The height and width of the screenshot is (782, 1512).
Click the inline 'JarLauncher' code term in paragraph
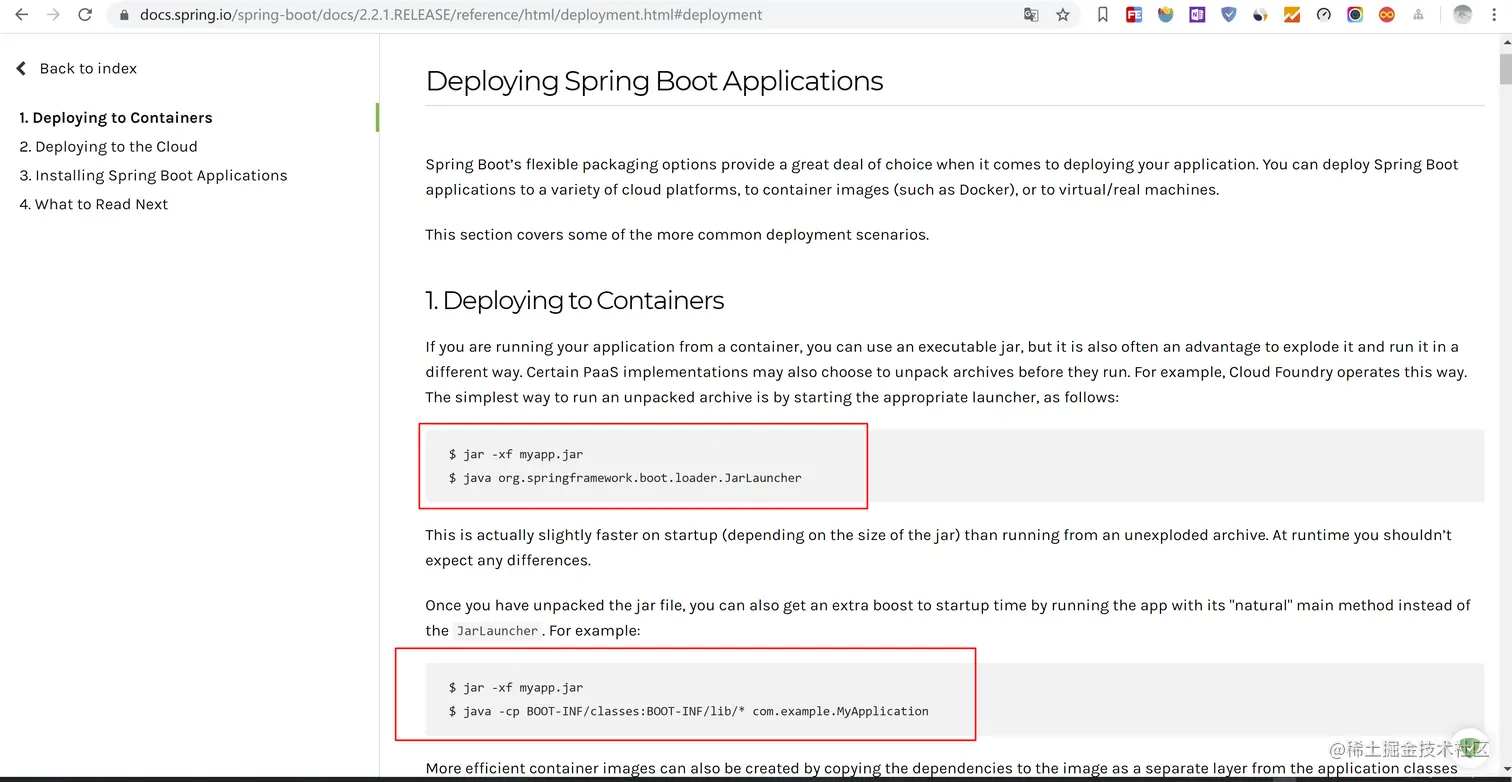(x=497, y=631)
